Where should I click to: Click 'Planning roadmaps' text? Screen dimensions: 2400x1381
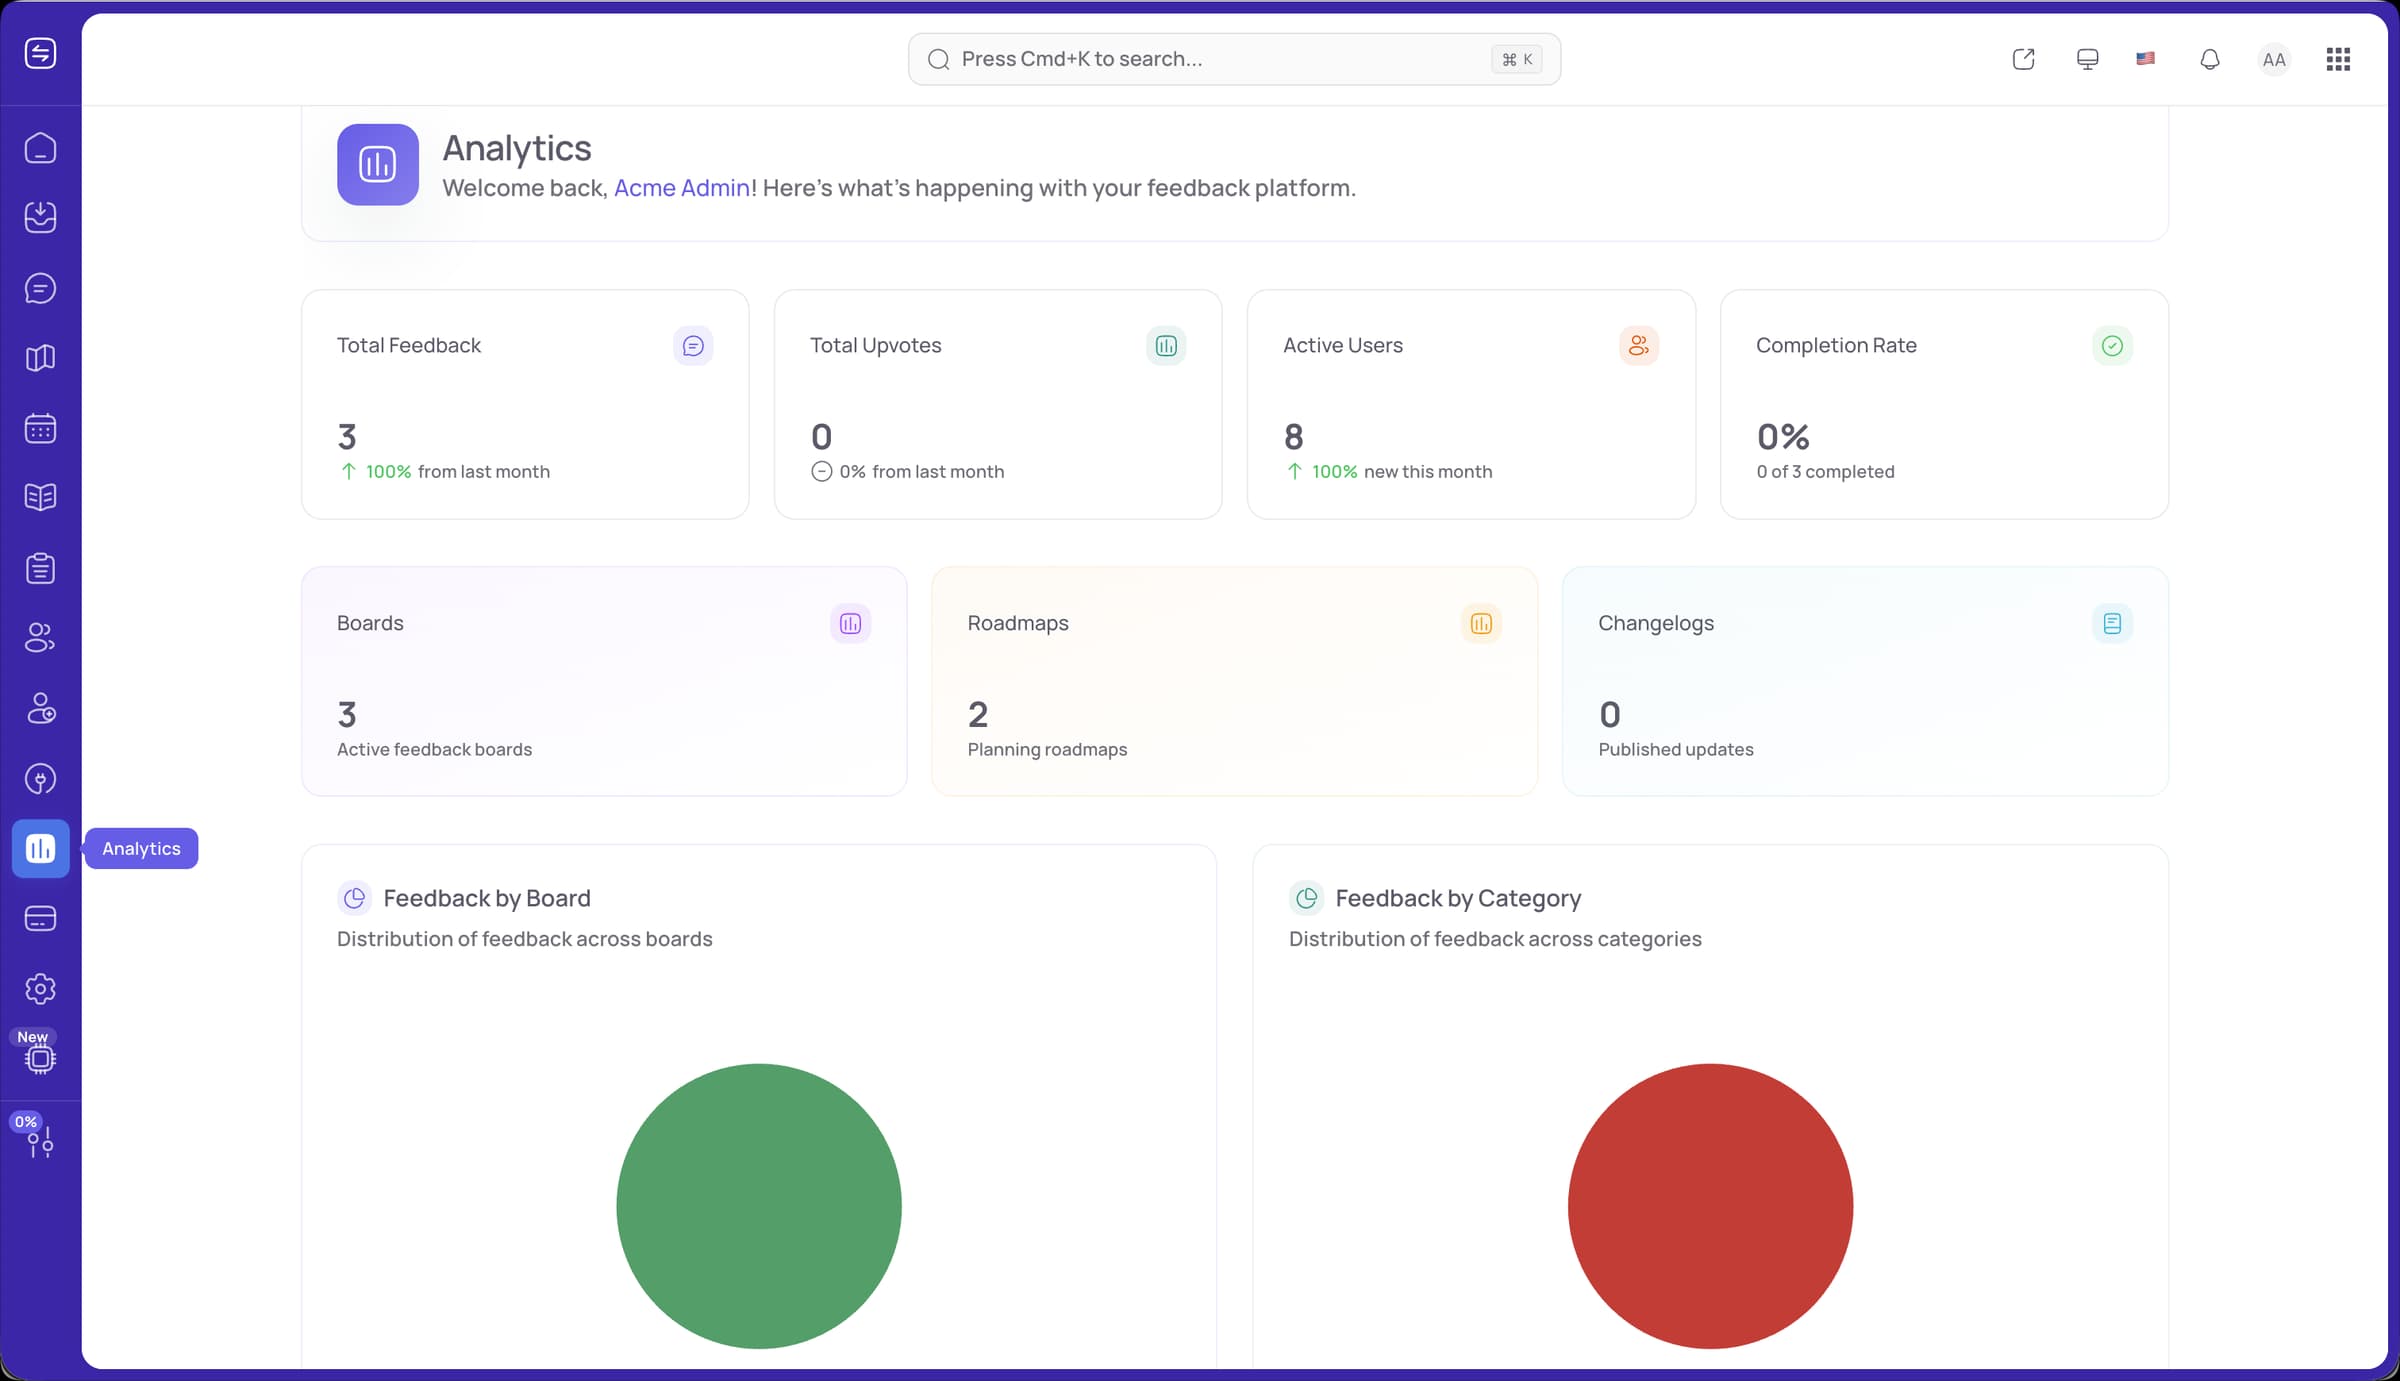tap(1047, 749)
